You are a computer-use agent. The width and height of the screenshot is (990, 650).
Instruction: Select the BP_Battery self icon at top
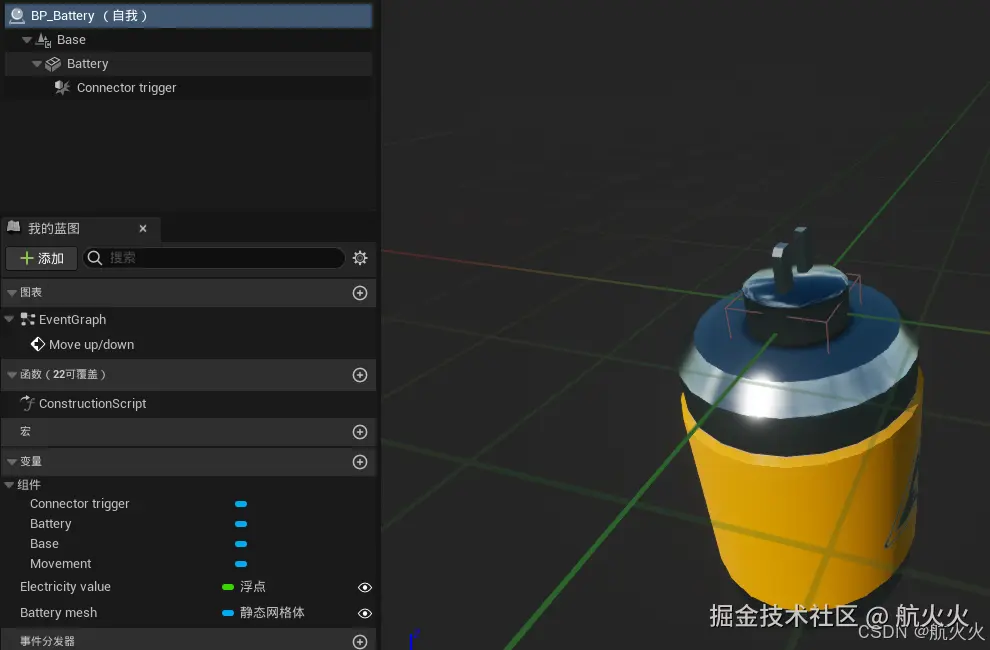click(x=15, y=15)
